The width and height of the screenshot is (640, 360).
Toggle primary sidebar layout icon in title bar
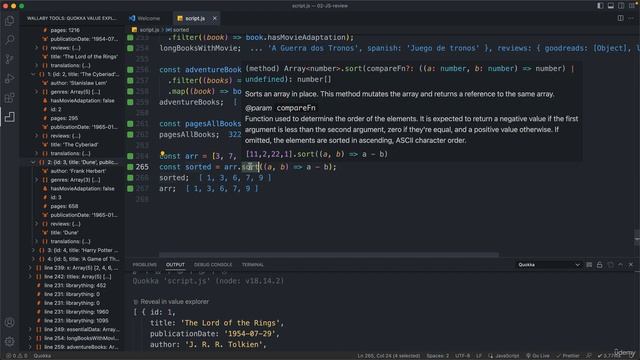pyautogui.click(x=600, y=6)
